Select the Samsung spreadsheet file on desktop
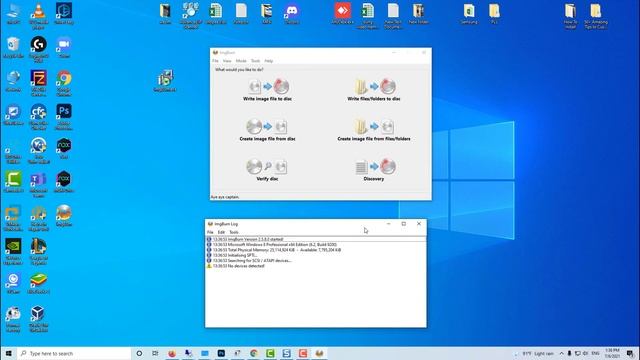 [469, 13]
